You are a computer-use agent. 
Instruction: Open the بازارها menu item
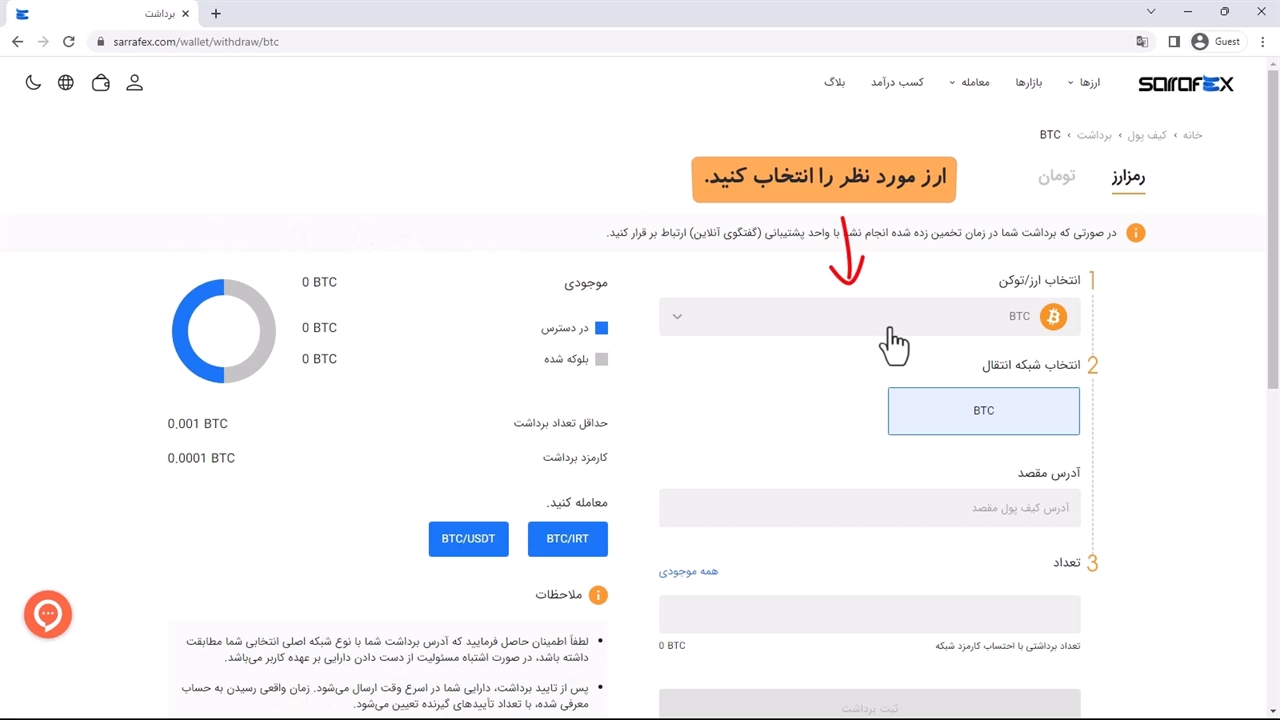click(x=1029, y=83)
